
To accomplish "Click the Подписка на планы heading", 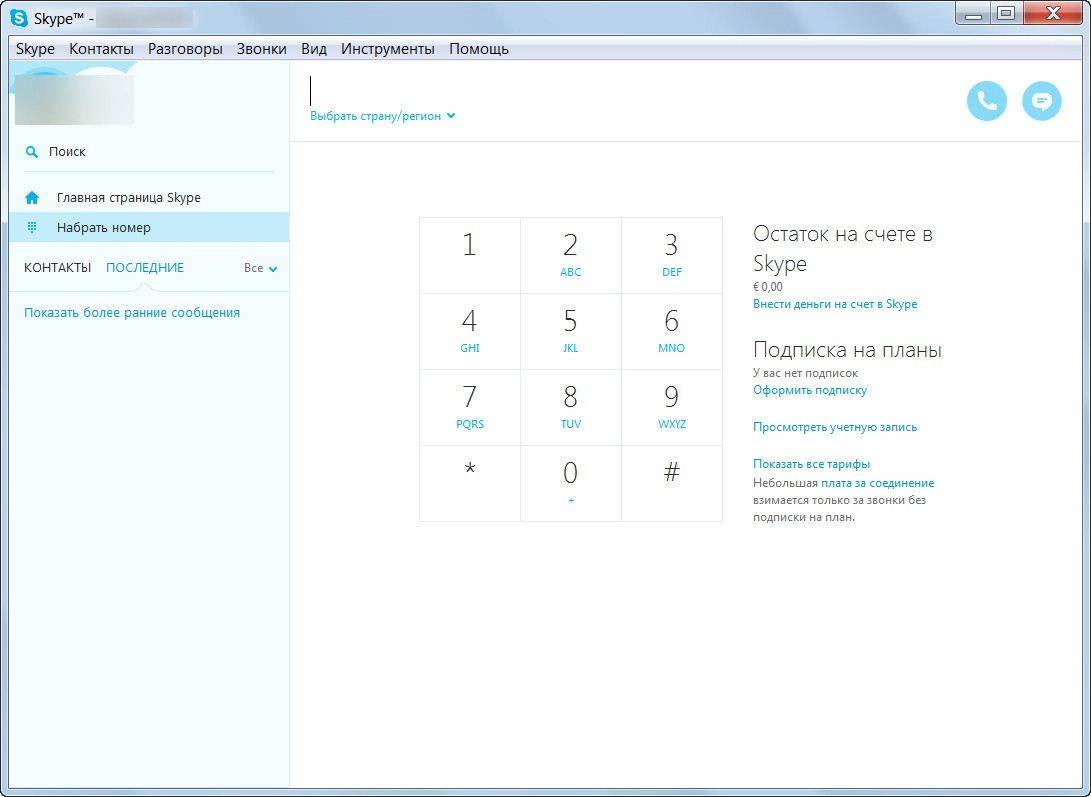I will click(x=847, y=349).
